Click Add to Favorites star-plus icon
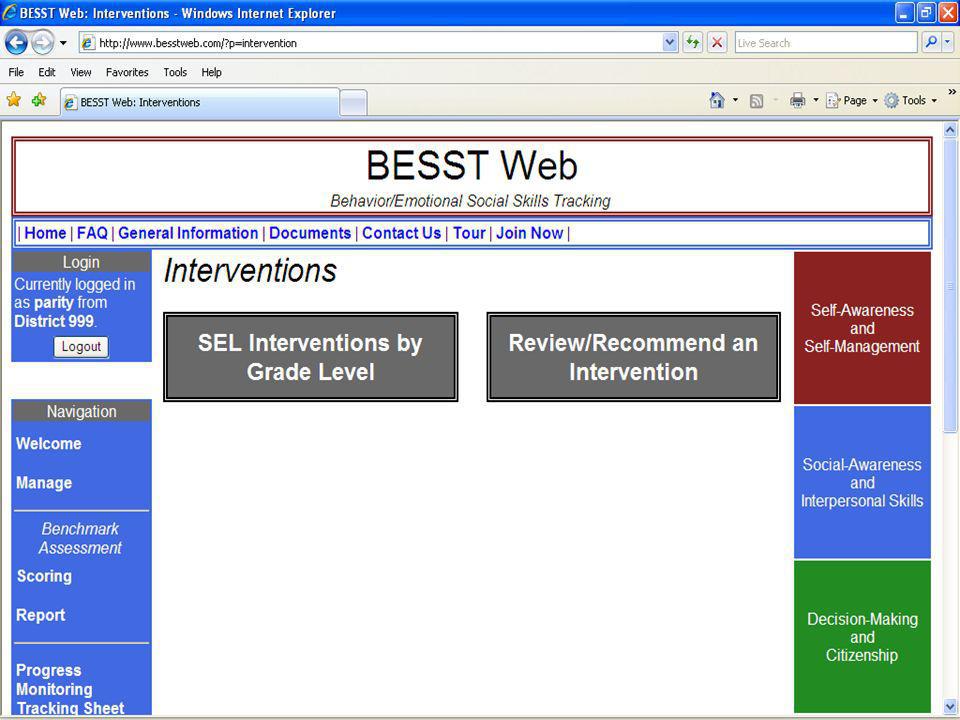Image resolution: width=960 pixels, height=720 pixels. click(39, 100)
